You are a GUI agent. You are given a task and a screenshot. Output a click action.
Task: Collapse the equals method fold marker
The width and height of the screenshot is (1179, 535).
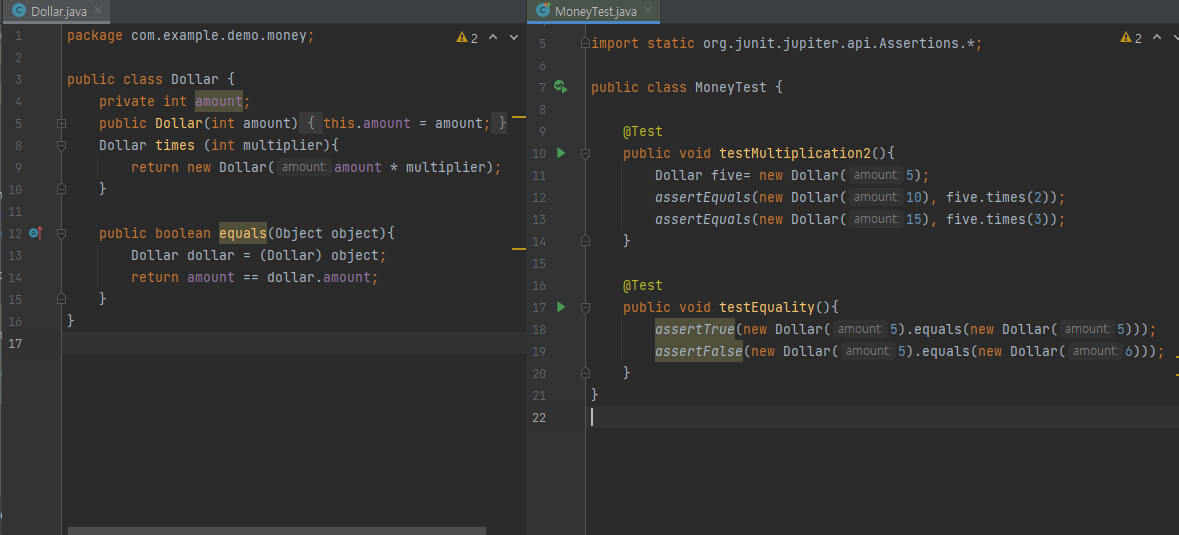click(x=62, y=234)
